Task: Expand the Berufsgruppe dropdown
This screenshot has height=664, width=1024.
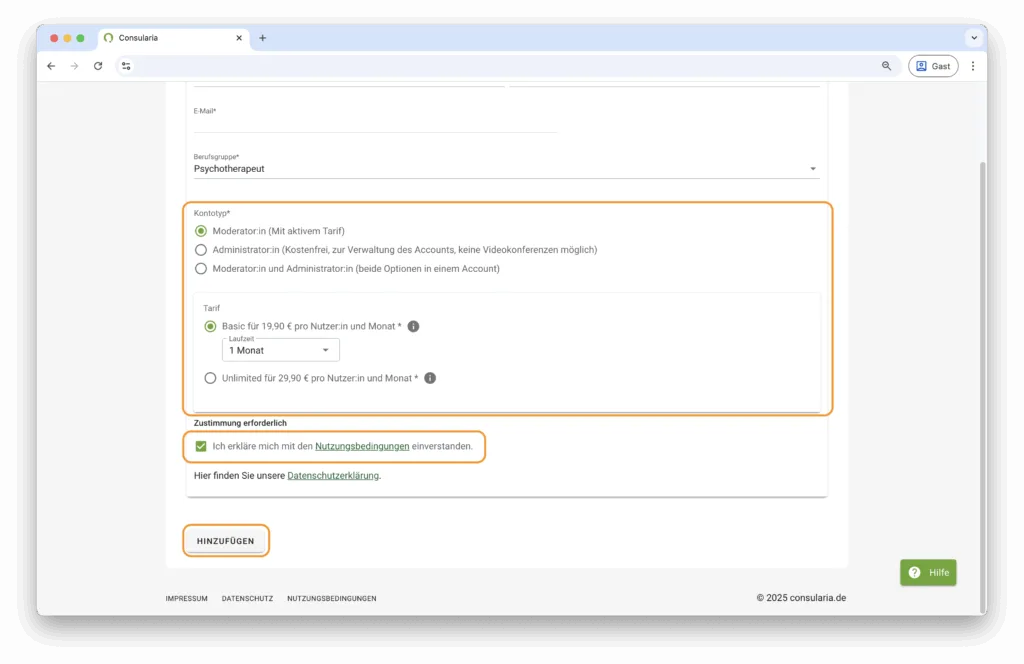Action: click(x=506, y=169)
